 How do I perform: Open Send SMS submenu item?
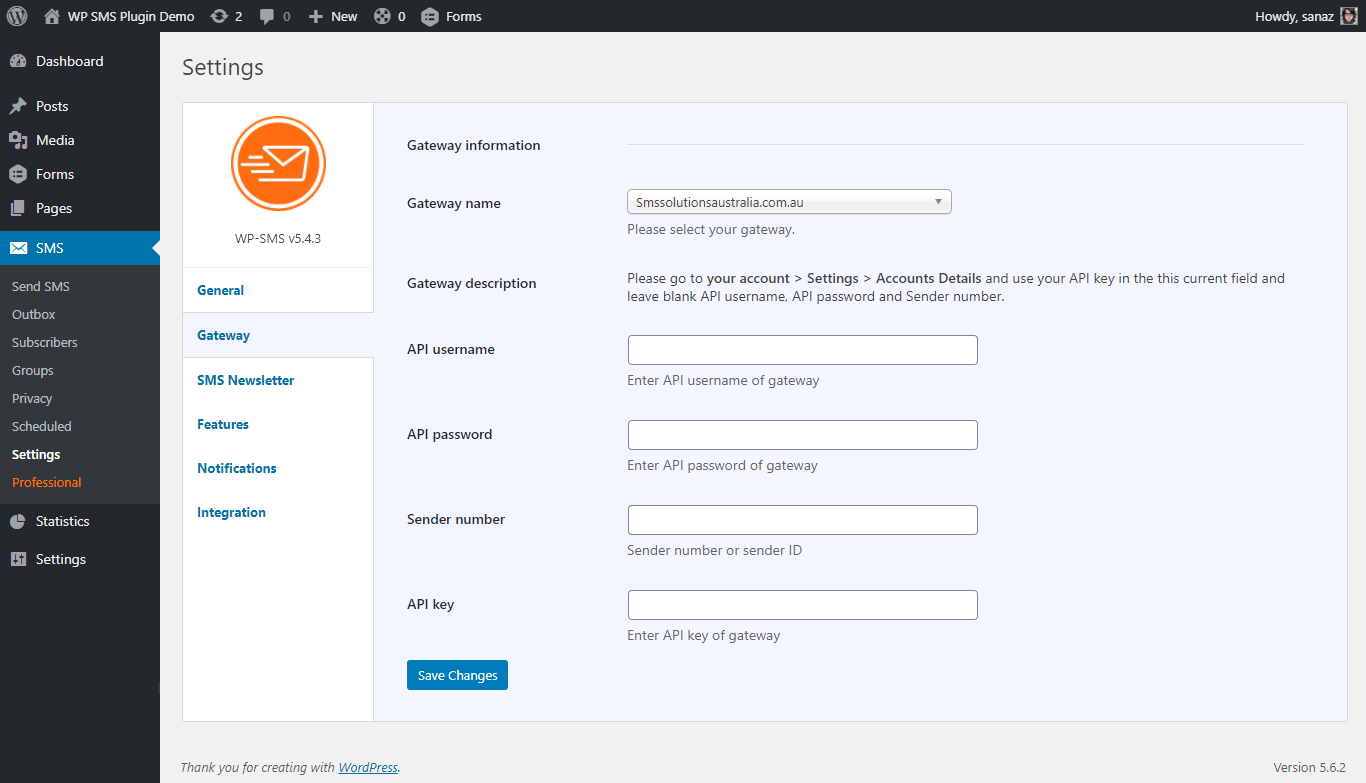coord(41,286)
